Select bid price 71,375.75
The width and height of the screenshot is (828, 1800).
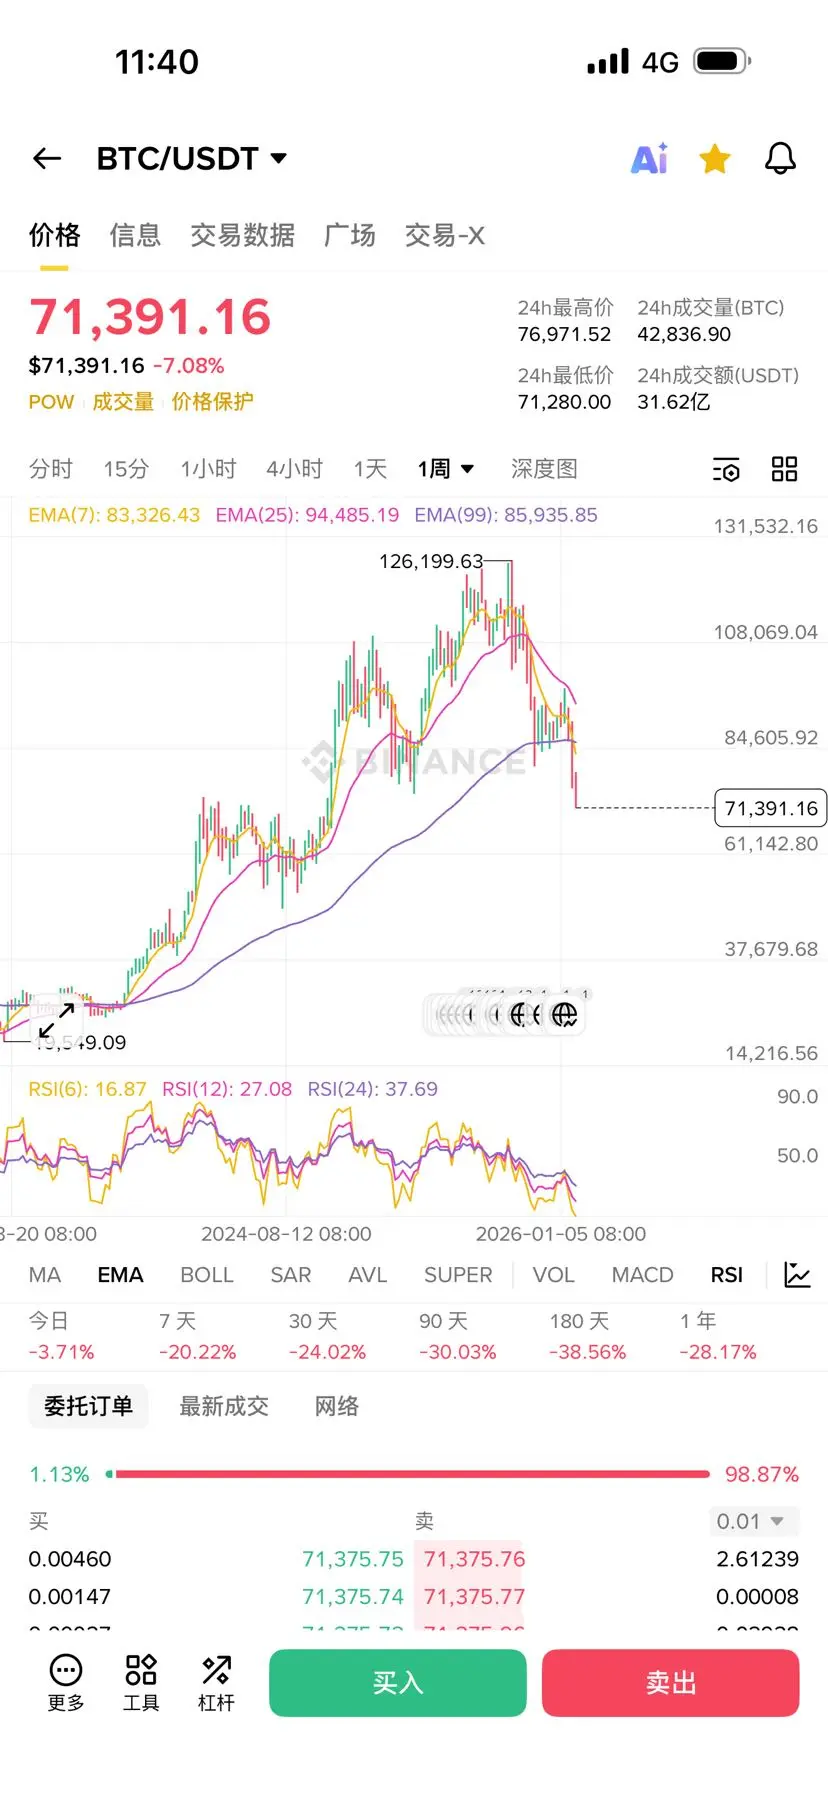click(x=353, y=1559)
